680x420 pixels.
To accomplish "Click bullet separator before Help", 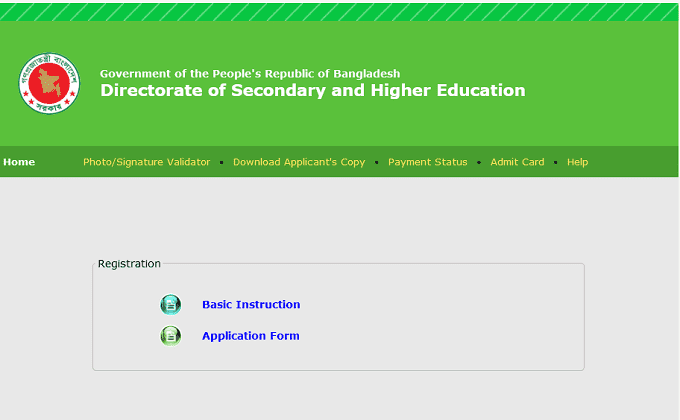I will click(x=556, y=162).
